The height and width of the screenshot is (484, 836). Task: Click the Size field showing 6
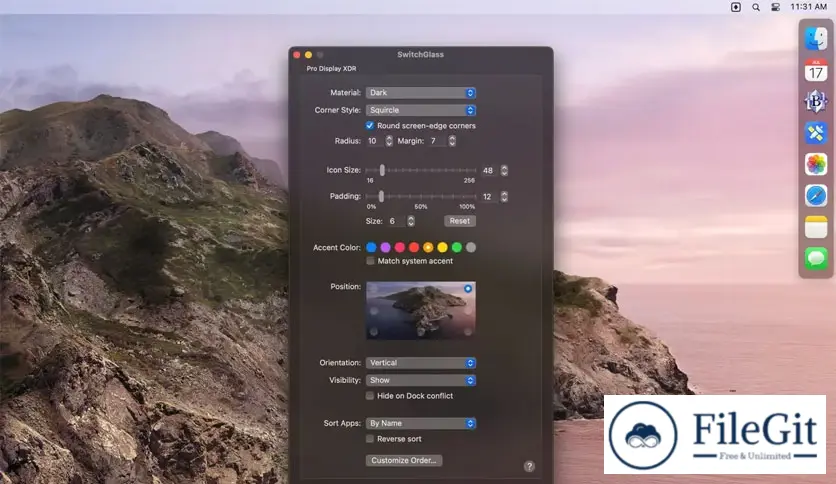(396, 221)
